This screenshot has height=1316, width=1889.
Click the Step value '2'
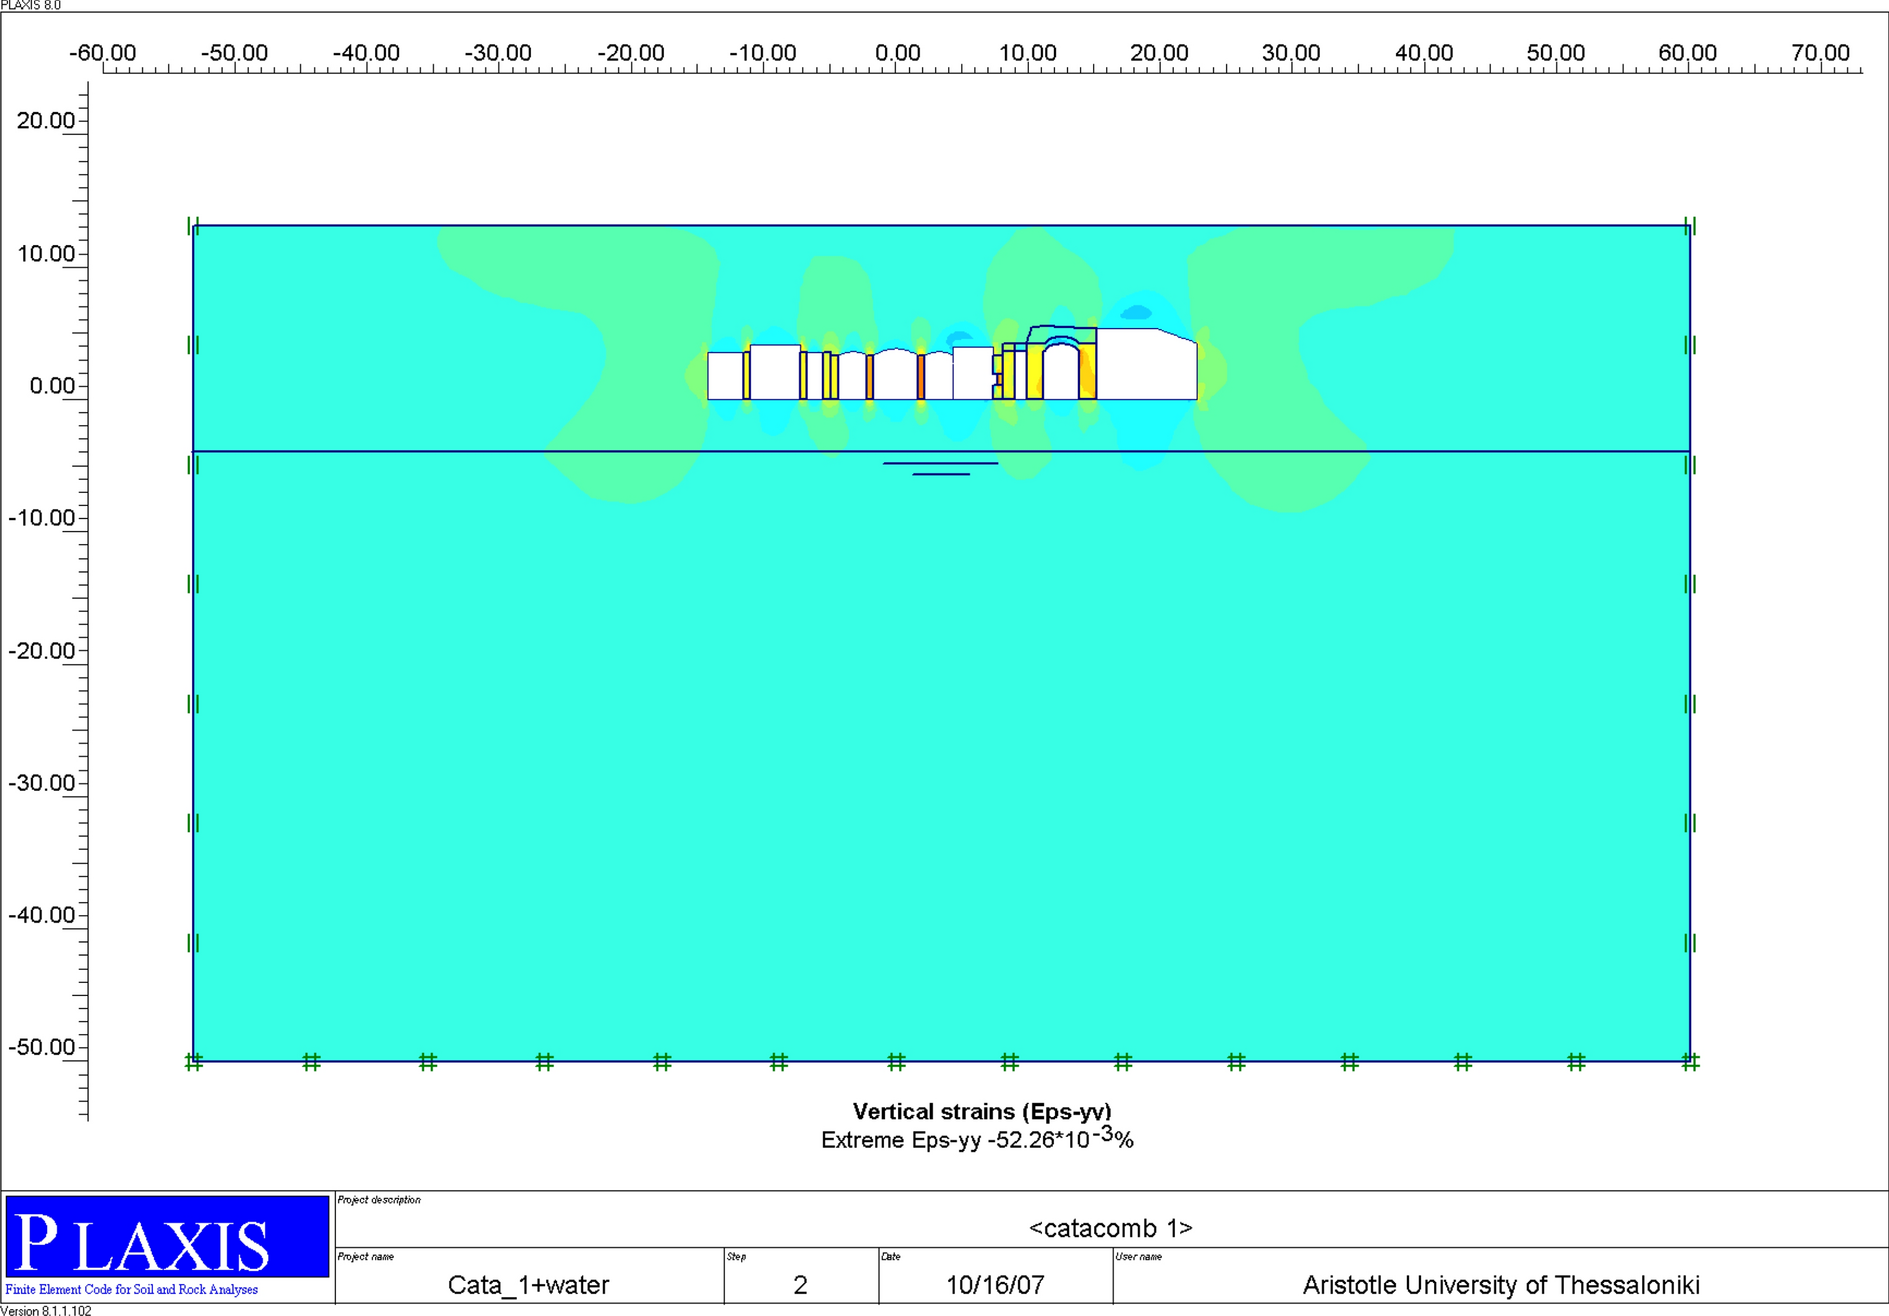coord(800,1285)
